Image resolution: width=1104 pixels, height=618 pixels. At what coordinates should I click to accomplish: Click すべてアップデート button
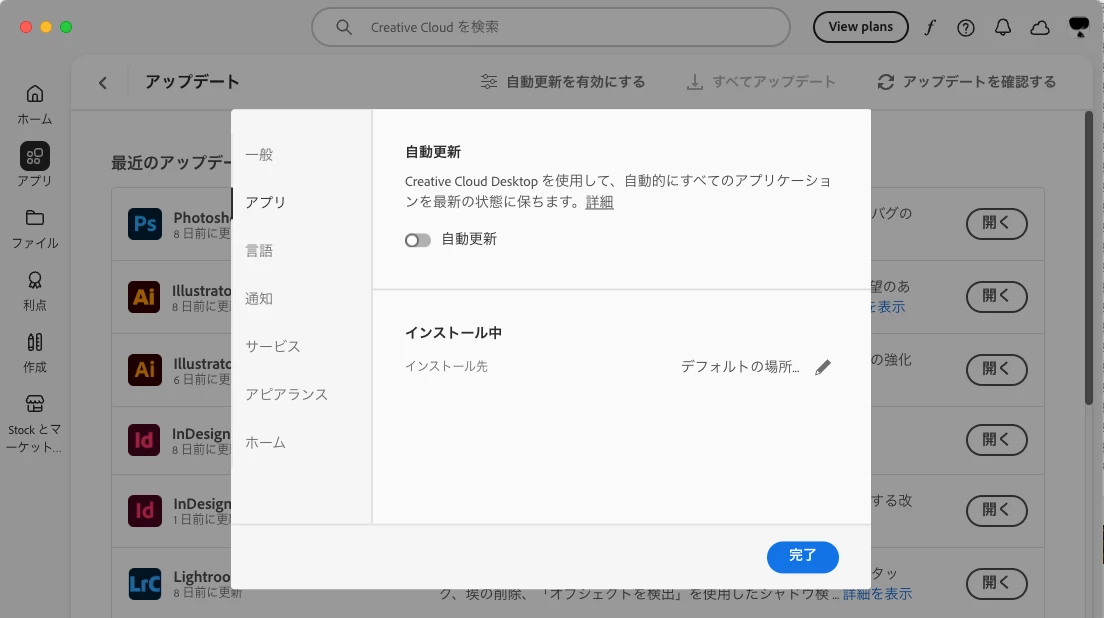click(x=761, y=82)
